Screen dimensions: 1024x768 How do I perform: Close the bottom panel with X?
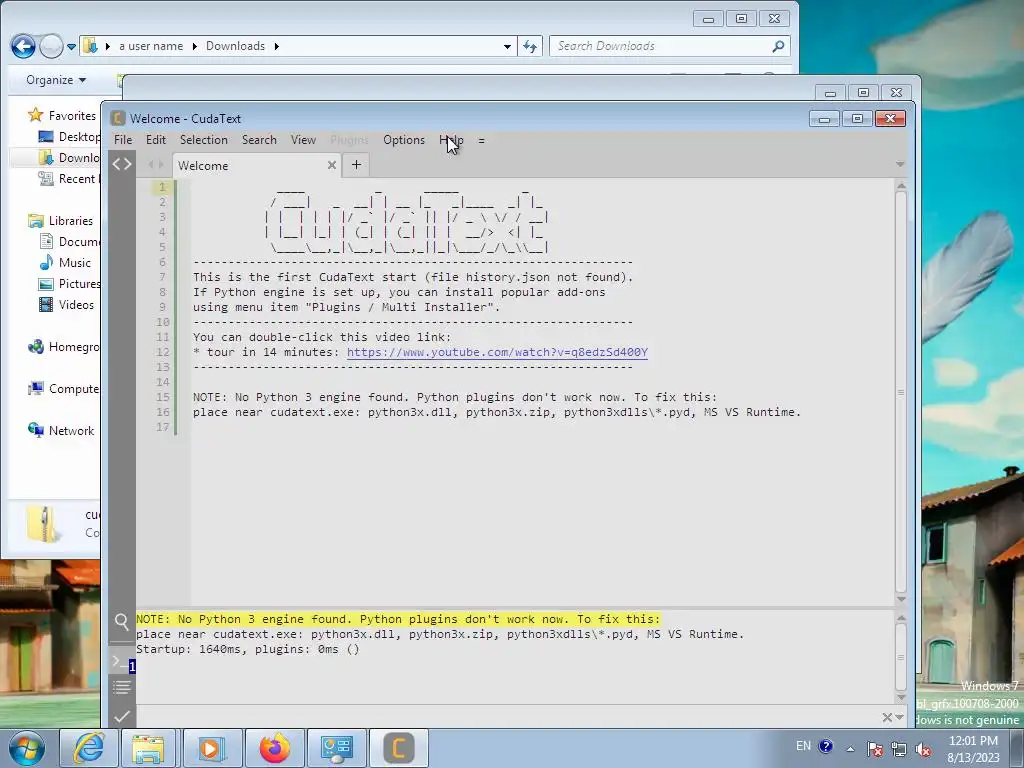point(886,718)
